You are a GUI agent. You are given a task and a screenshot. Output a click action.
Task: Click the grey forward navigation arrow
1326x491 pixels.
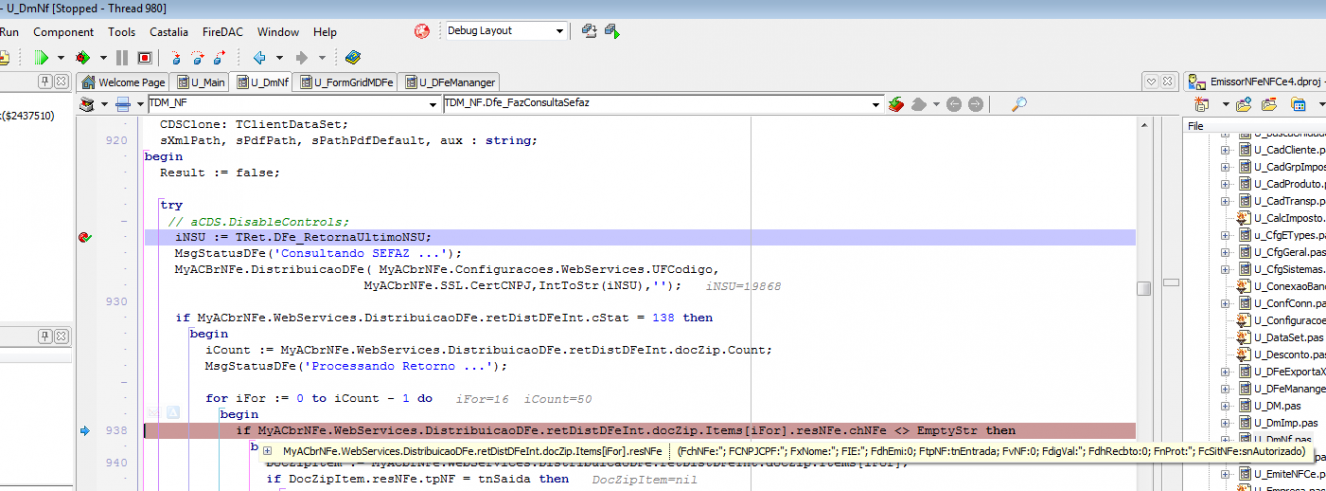tap(301, 58)
